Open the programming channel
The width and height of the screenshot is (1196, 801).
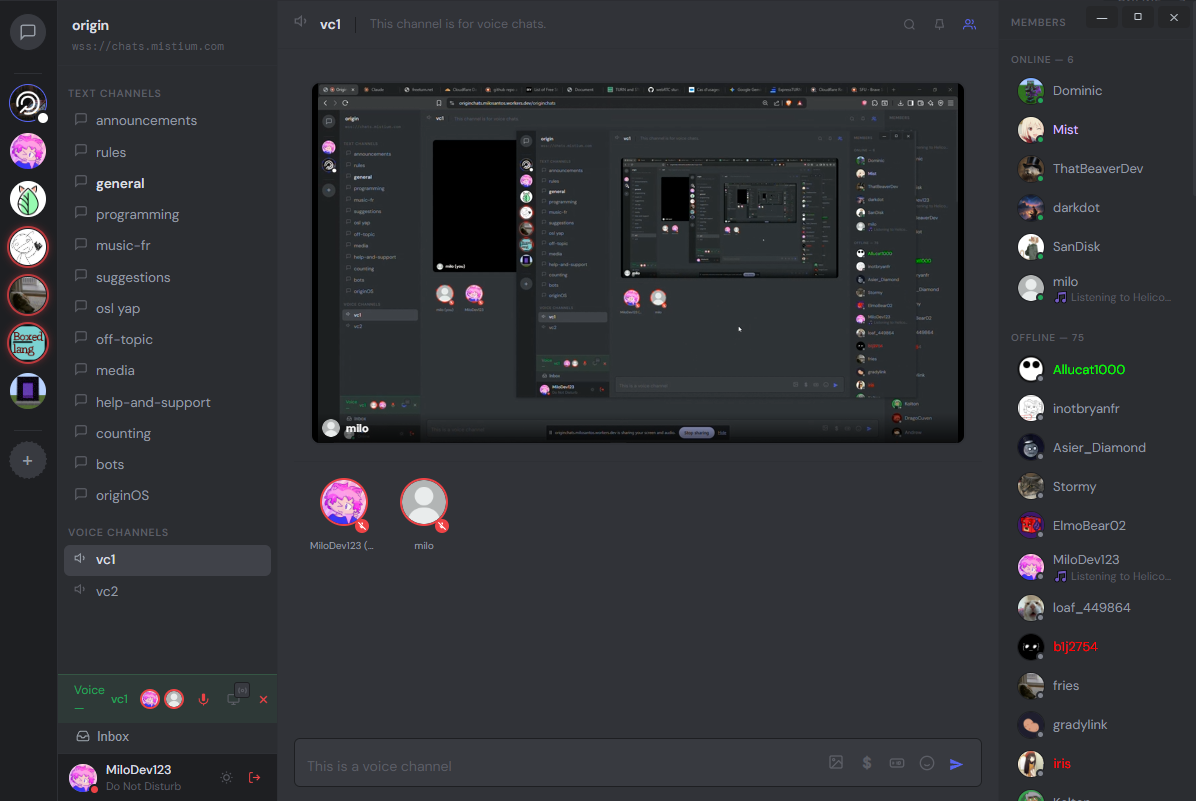(x=167, y=214)
